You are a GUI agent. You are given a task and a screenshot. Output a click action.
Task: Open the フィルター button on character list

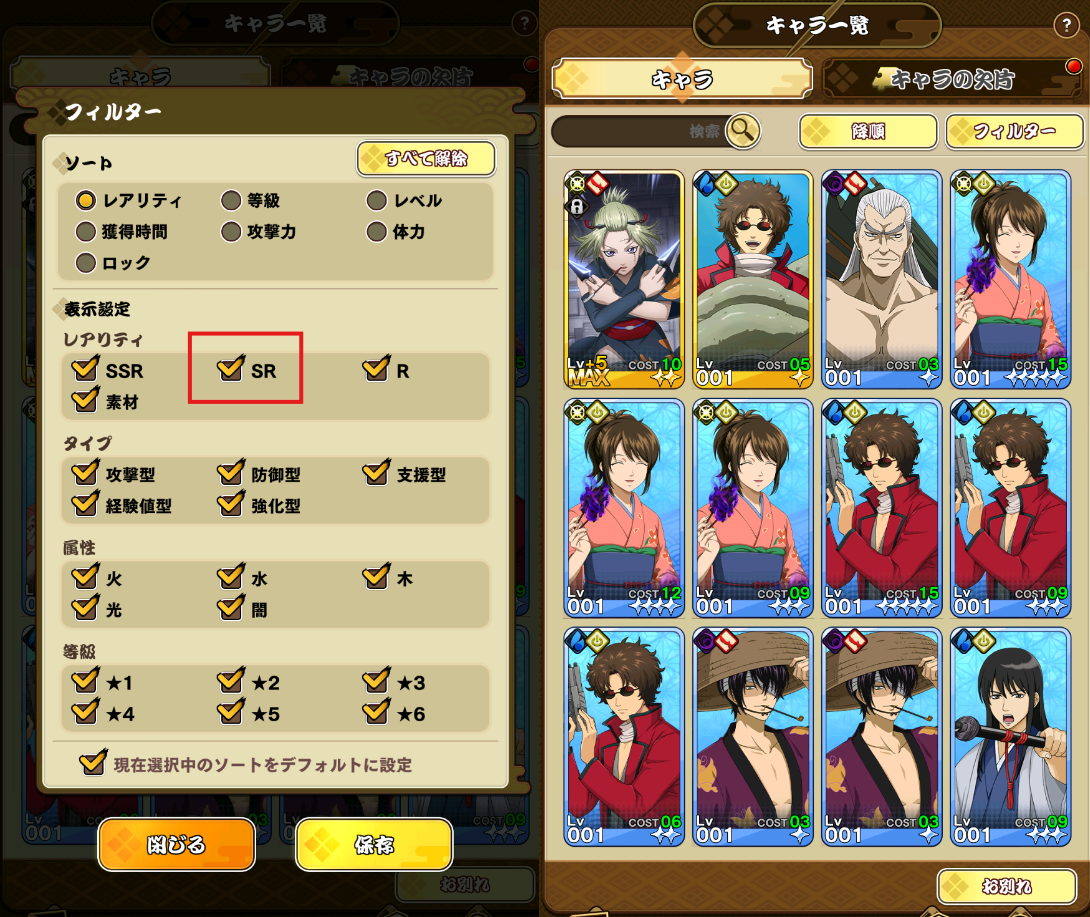pos(1014,131)
